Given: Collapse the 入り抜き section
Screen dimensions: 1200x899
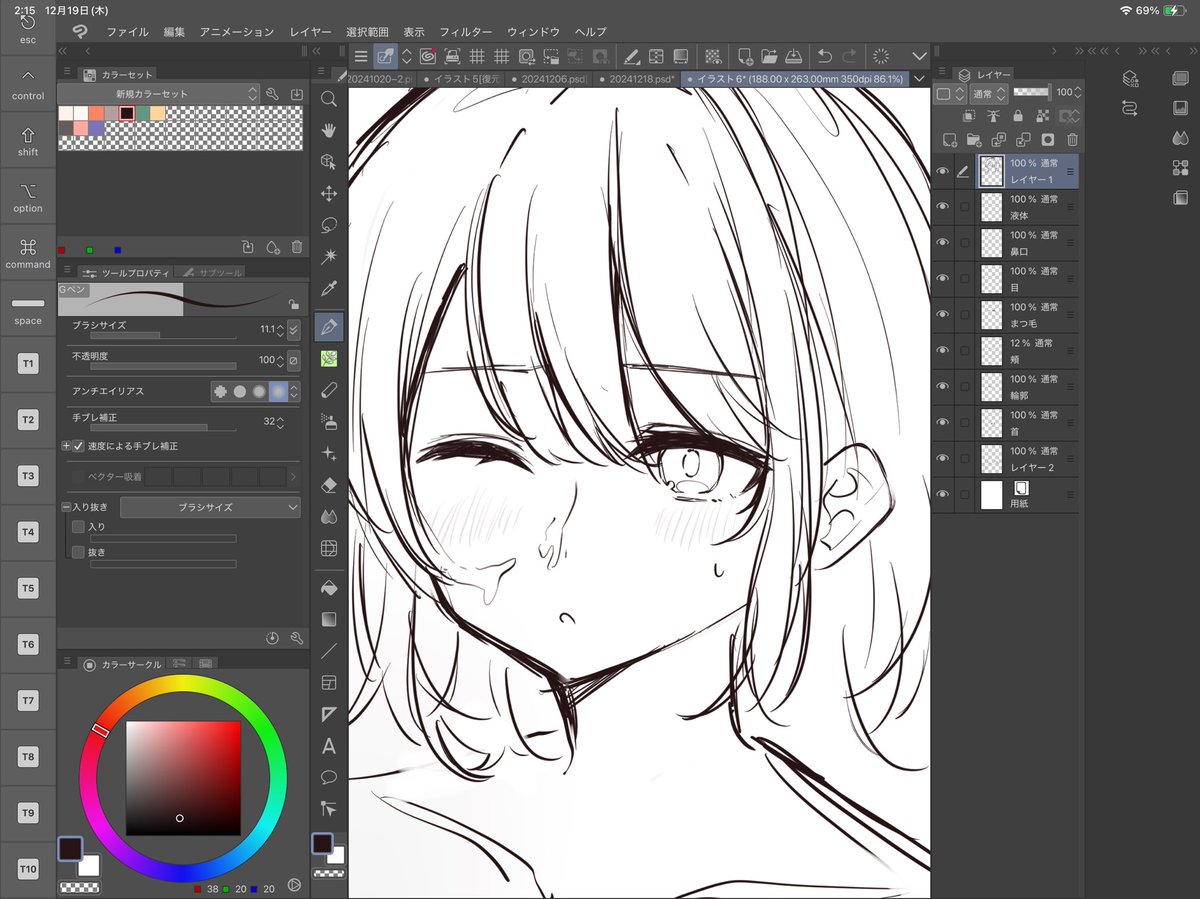Looking at the screenshot, I should coord(66,508).
